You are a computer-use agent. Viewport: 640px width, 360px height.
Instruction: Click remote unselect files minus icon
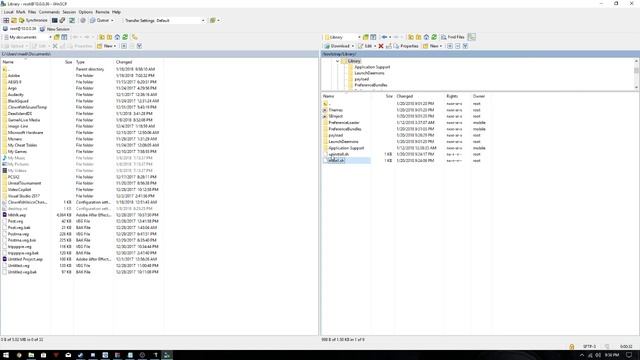[x=458, y=46]
